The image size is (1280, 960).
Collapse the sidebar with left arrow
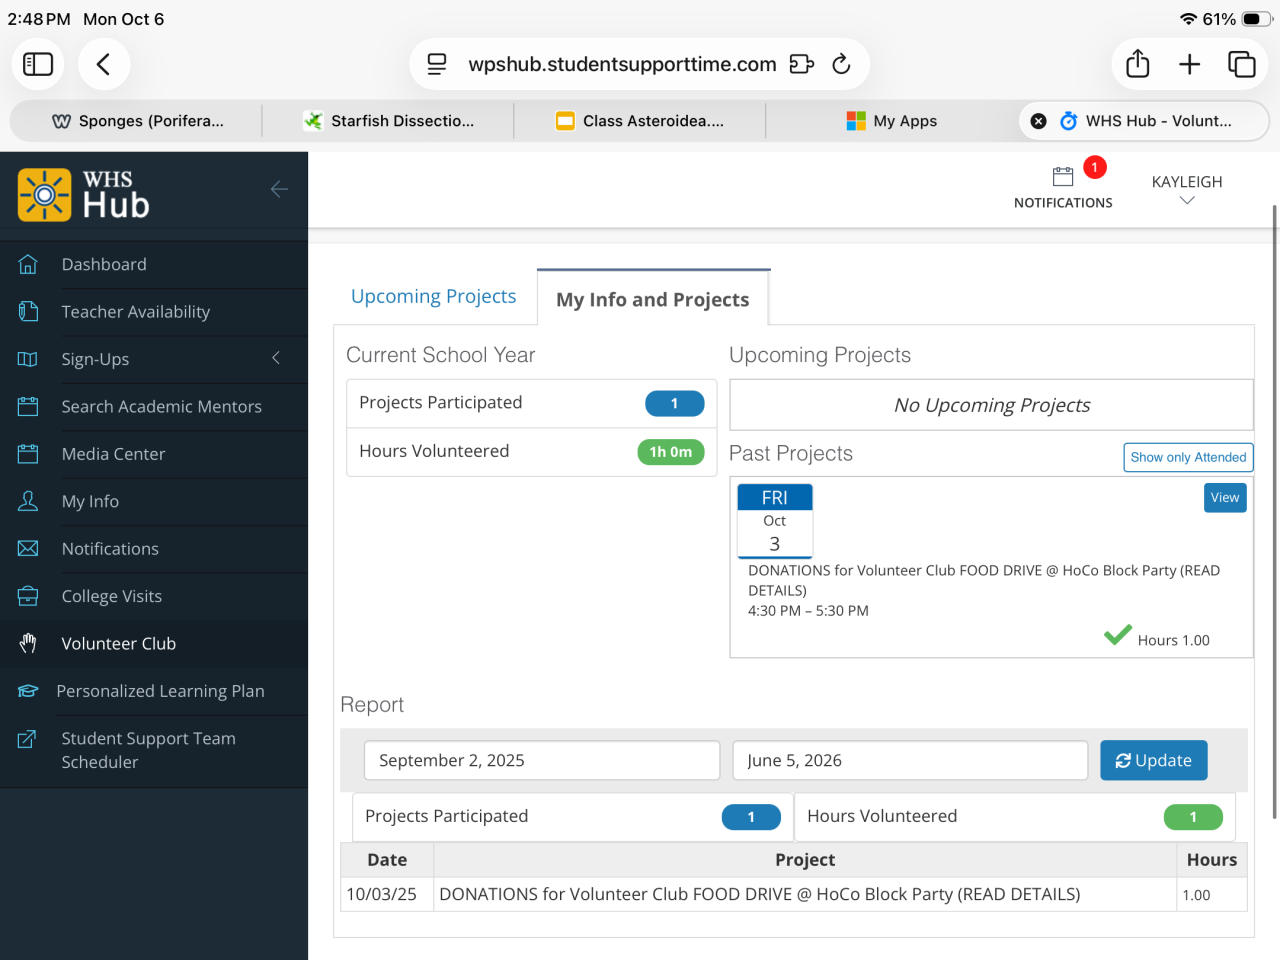pos(279,189)
